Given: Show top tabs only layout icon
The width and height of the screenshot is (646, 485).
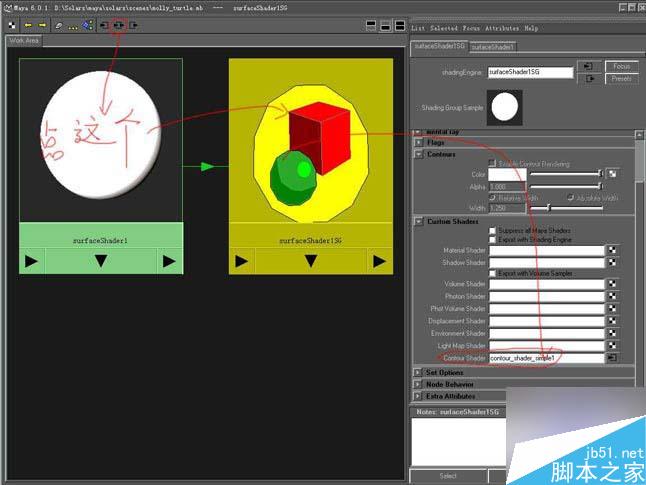Looking at the screenshot, I should pos(371,26).
